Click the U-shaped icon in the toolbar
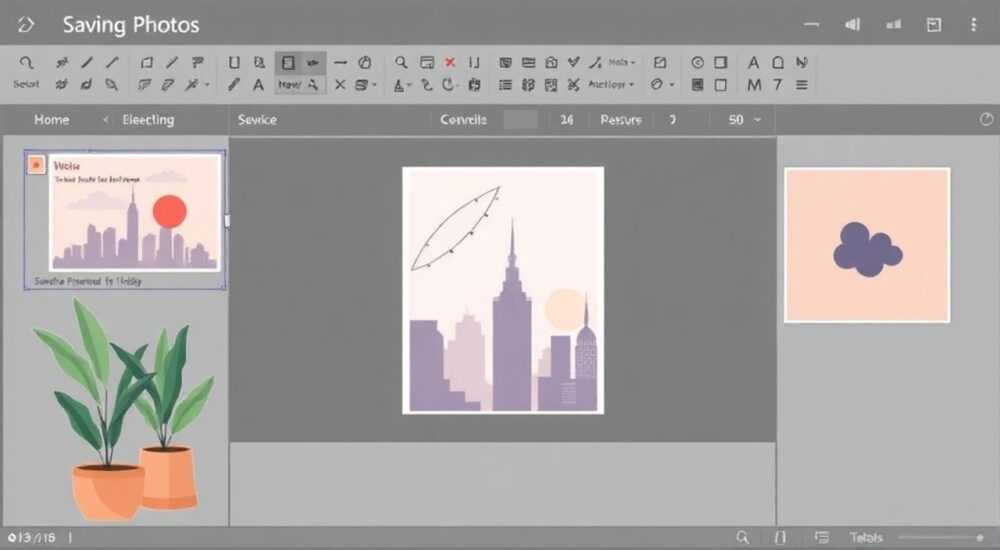This screenshot has width=1000, height=550. (x=234, y=62)
